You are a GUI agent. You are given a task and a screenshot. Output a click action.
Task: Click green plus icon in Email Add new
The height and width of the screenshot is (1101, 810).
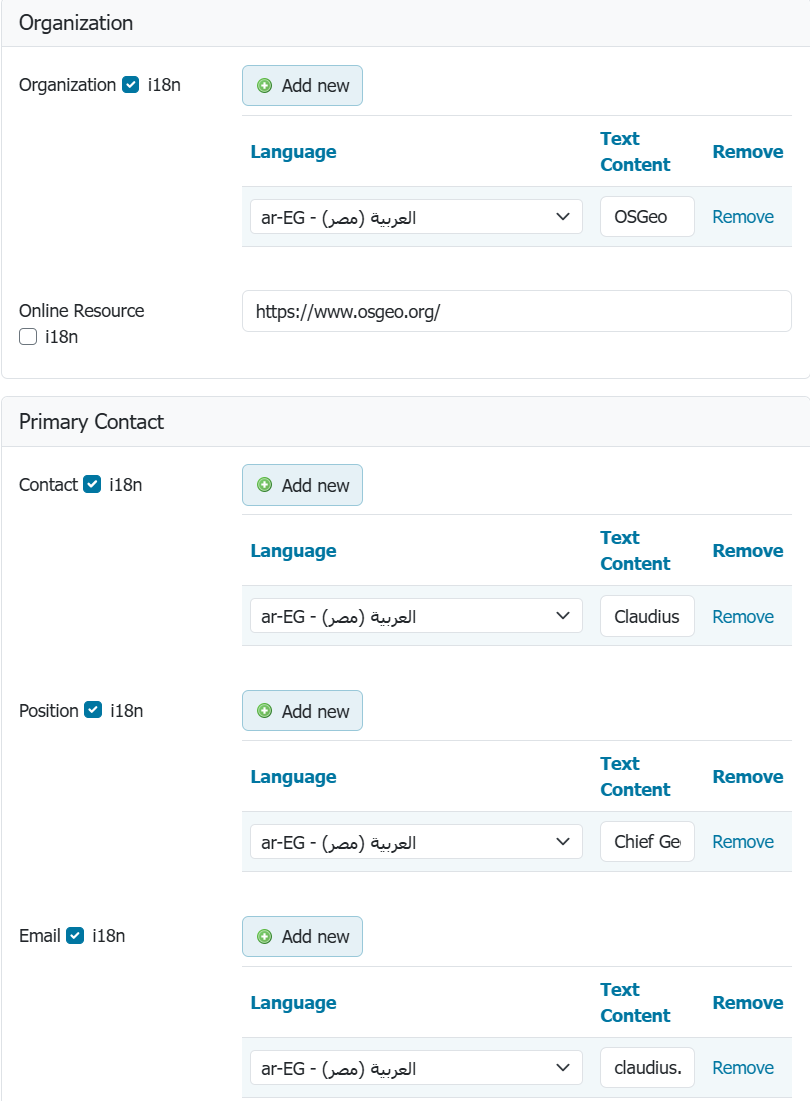coord(265,937)
